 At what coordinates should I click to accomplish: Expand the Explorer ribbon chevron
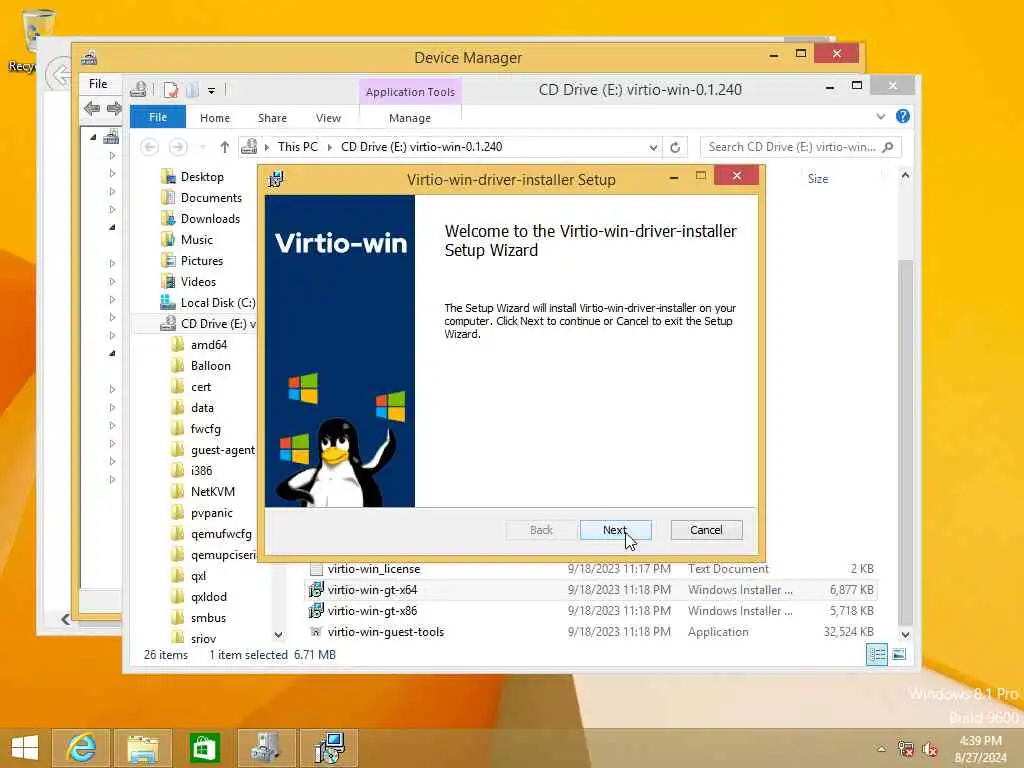tap(880, 116)
